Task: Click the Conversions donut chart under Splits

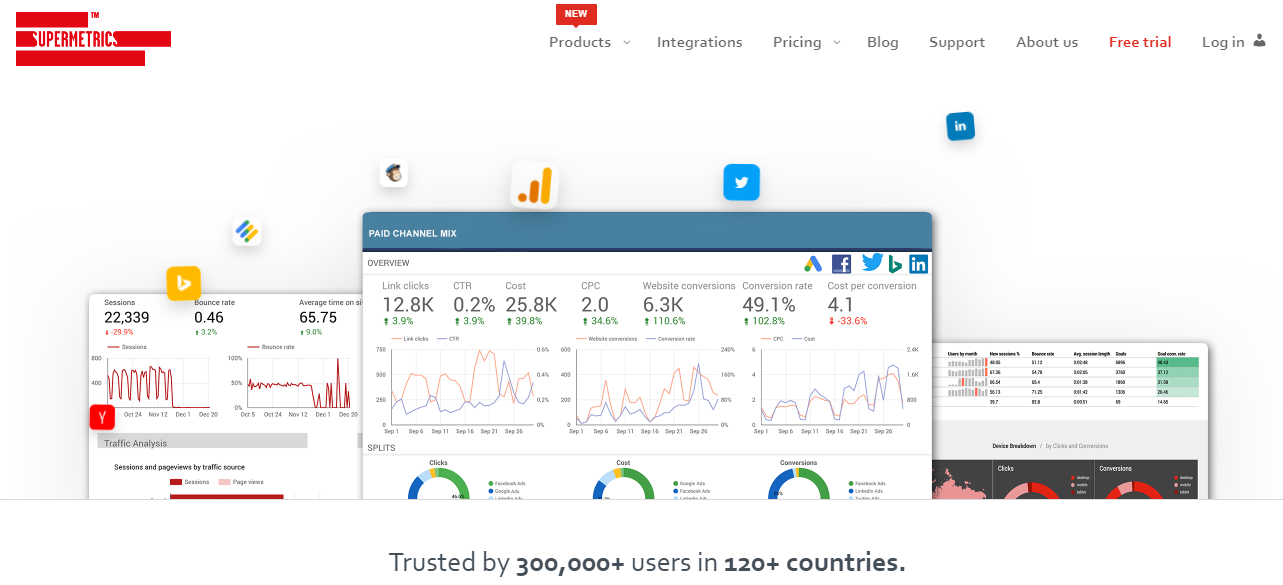Action: tap(798, 483)
